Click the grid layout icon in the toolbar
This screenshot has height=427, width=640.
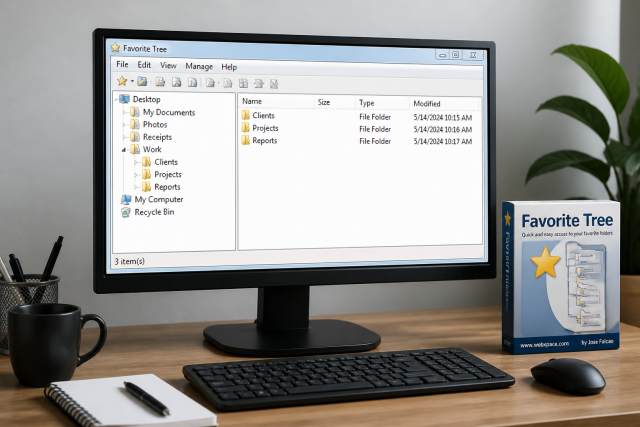244,84
